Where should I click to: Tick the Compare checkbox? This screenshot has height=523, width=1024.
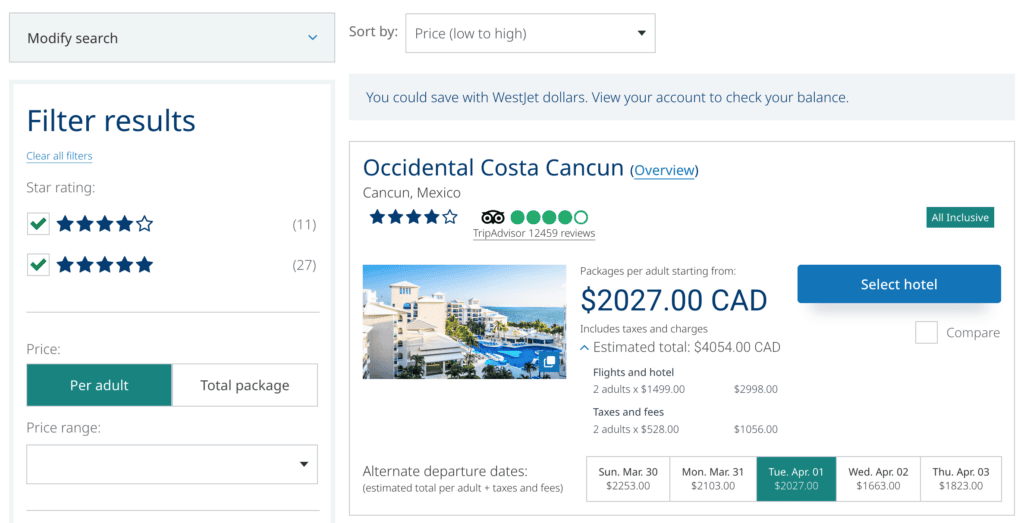[926, 333]
